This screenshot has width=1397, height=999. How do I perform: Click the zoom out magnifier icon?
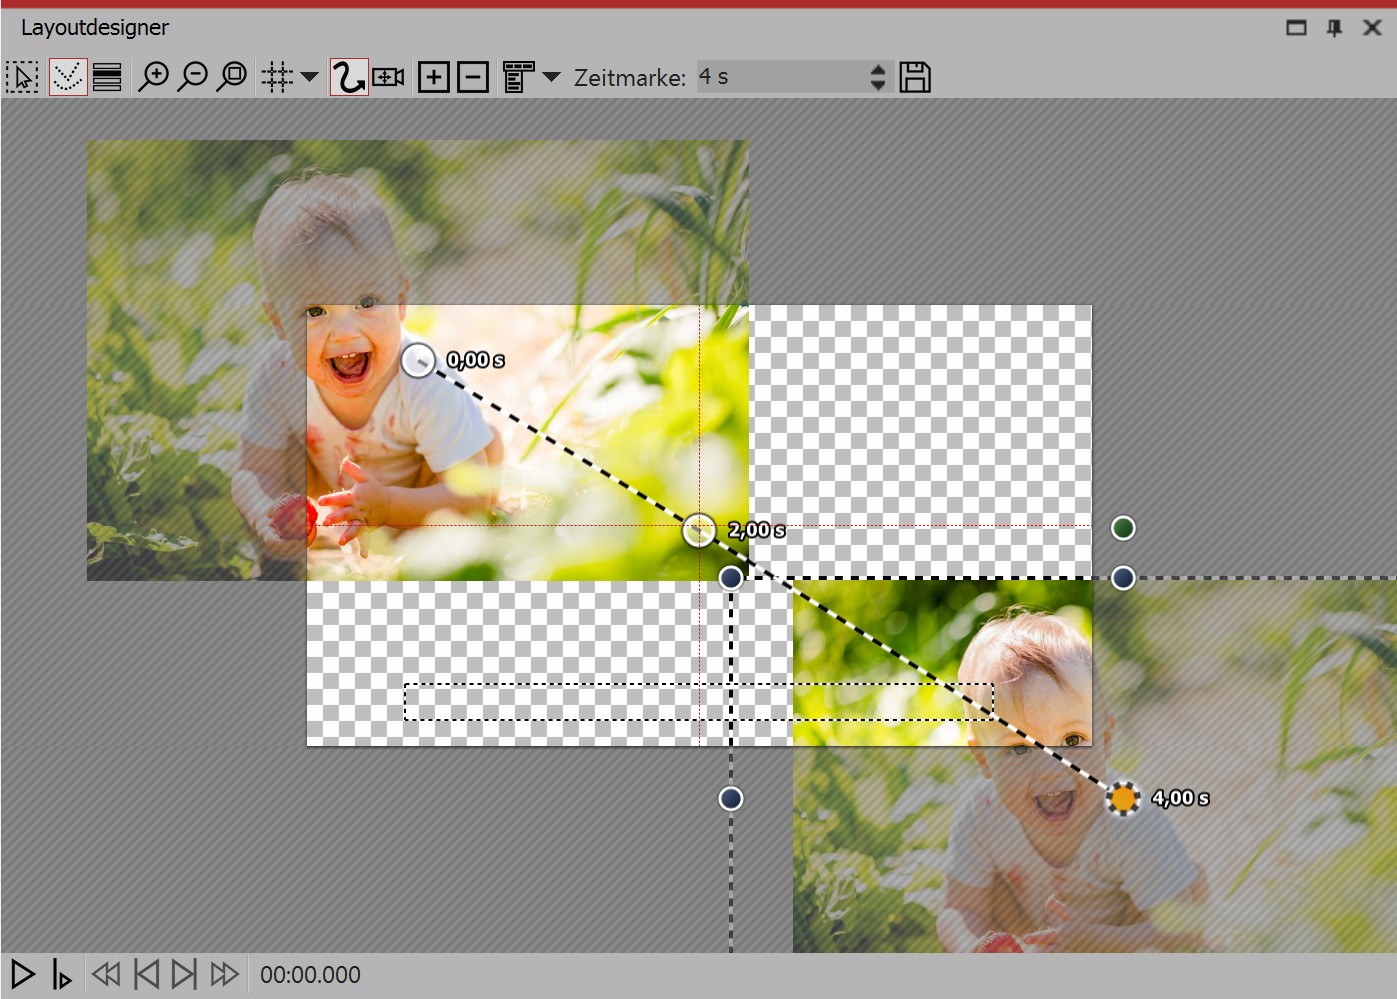tap(193, 77)
